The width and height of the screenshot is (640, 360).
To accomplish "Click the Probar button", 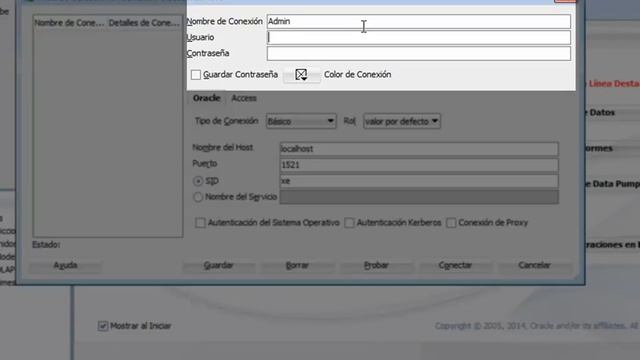I will point(376,265).
